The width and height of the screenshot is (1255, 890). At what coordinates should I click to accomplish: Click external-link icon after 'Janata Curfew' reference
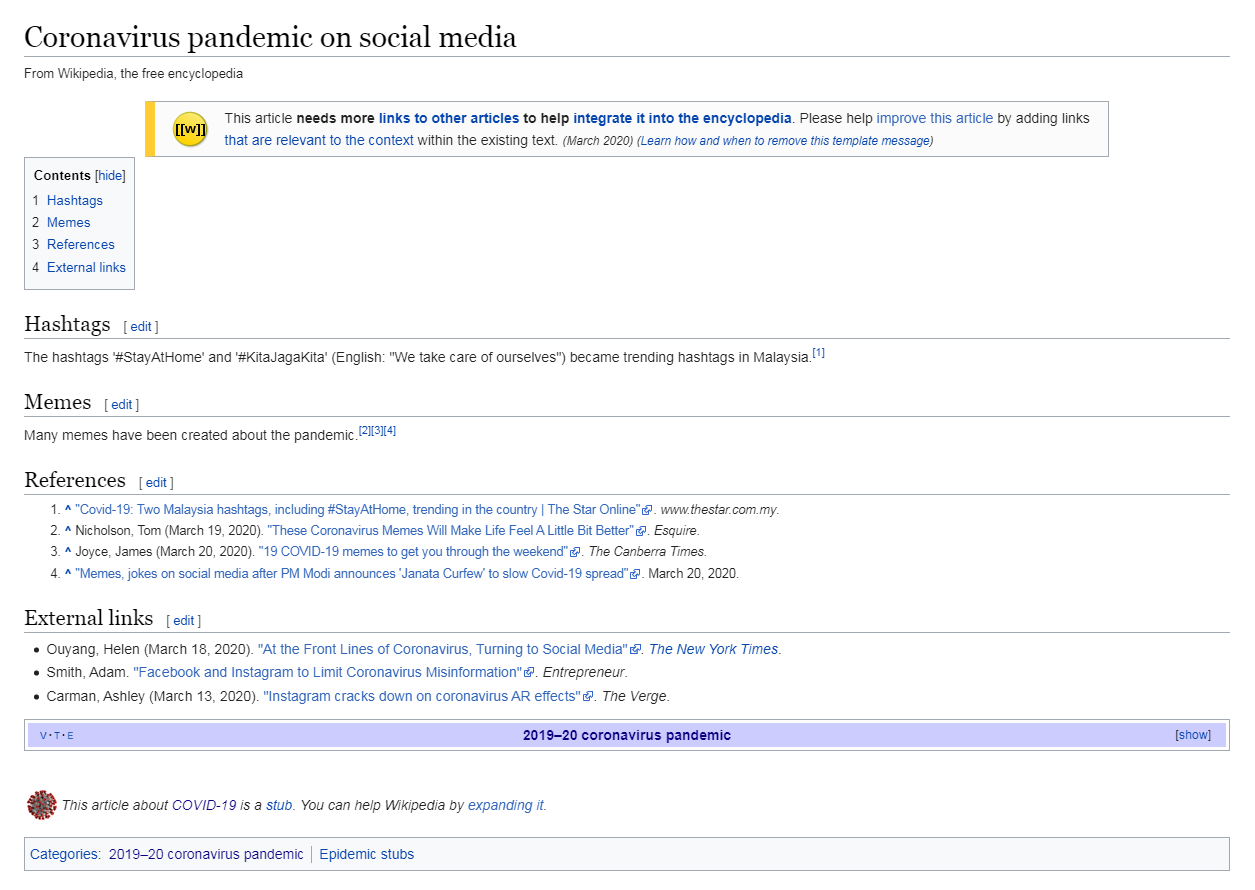pos(635,575)
